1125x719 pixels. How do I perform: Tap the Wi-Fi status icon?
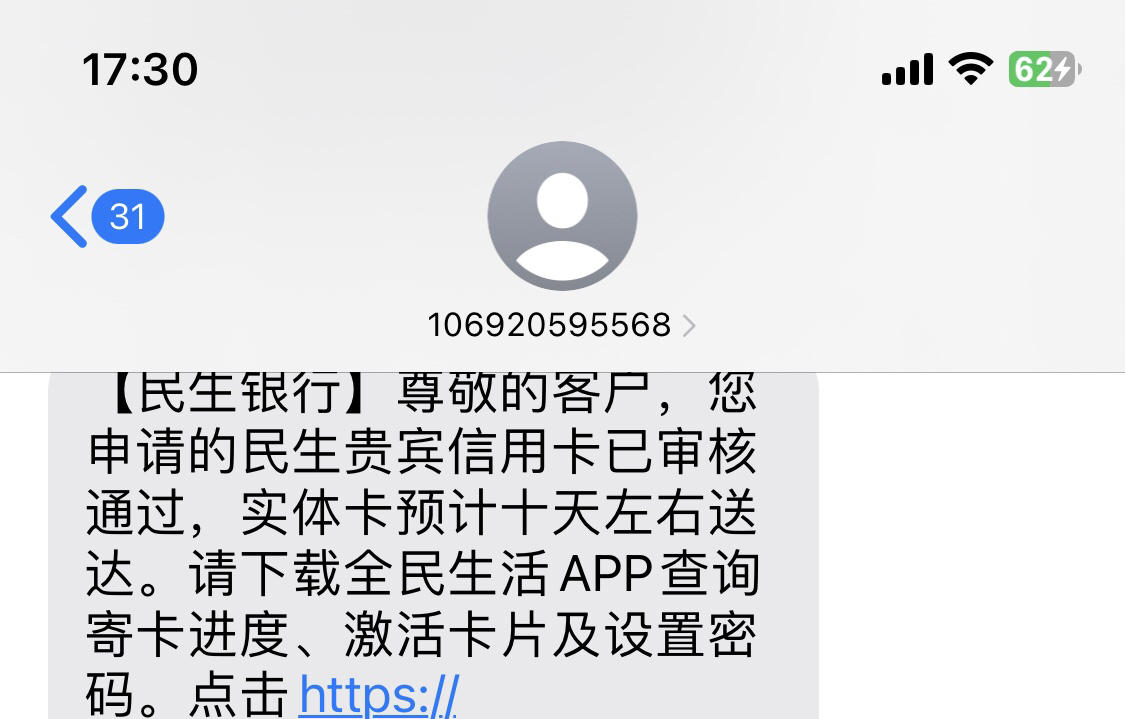click(x=970, y=69)
